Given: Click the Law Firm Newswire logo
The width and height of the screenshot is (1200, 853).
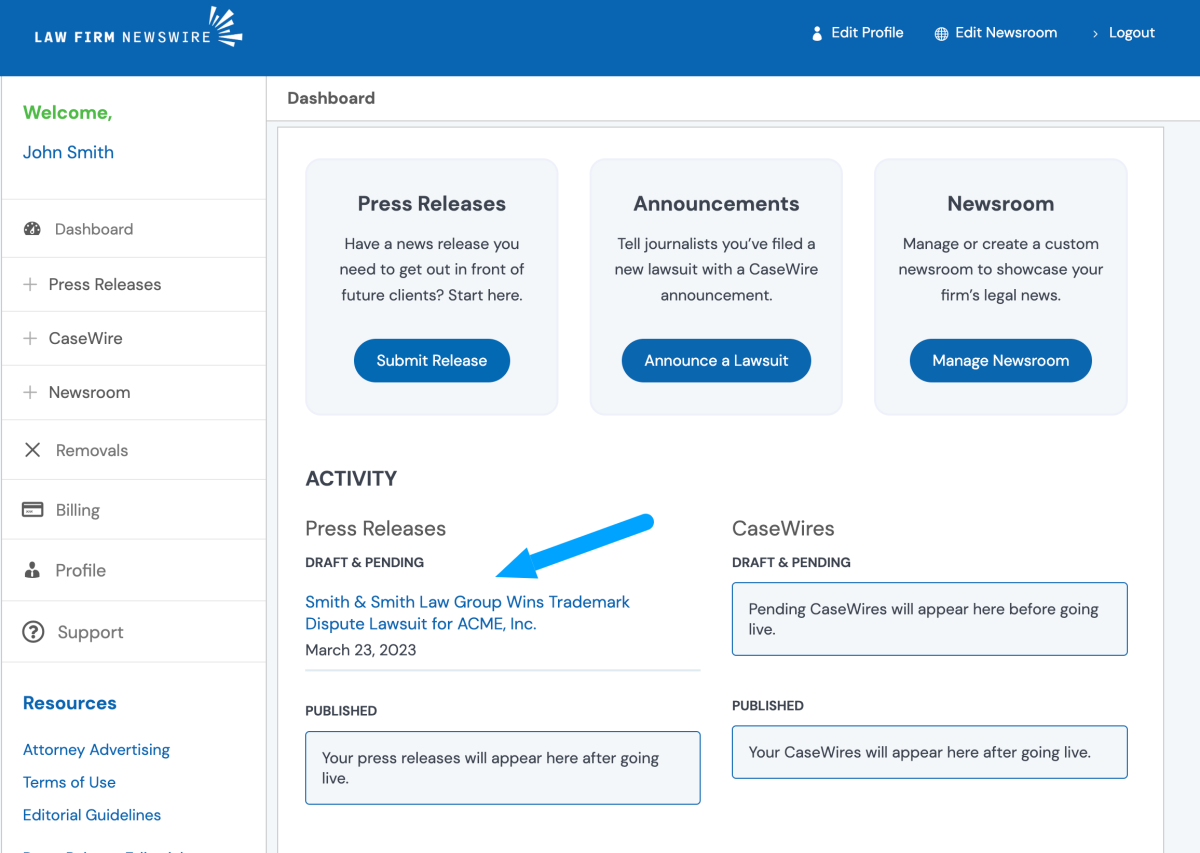Looking at the screenshot, I should coord(138,30).
